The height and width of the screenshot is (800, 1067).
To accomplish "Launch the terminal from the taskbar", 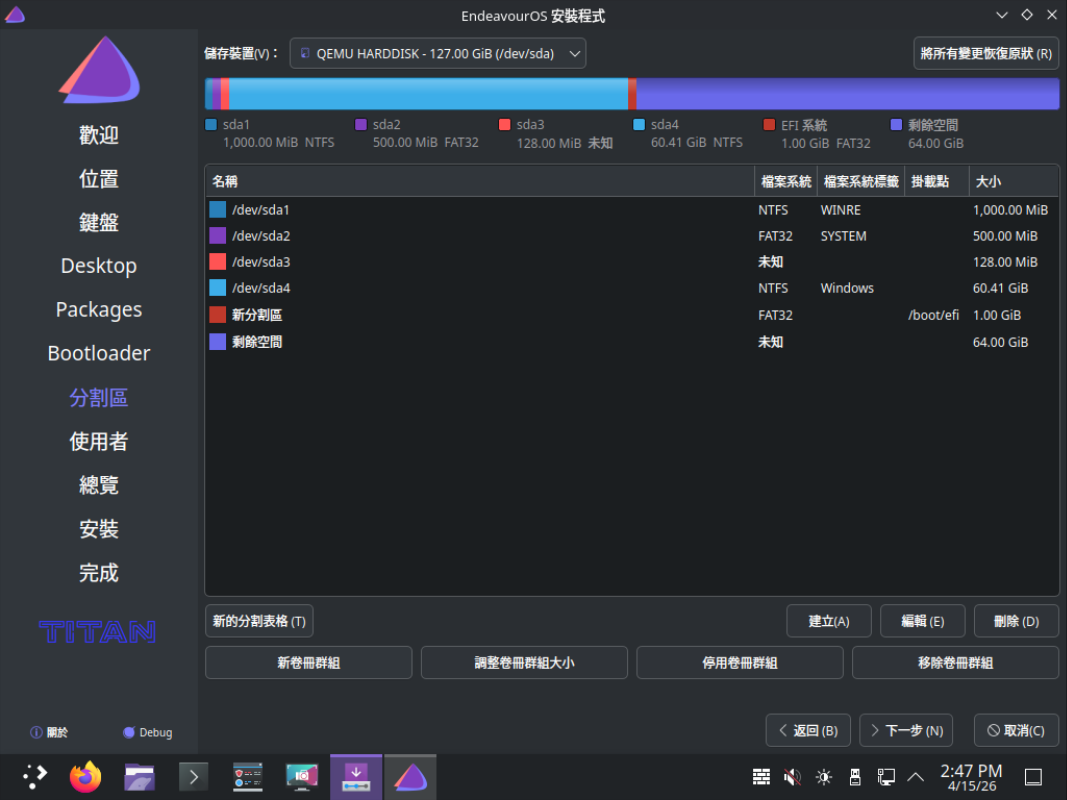I will [193, 777].
